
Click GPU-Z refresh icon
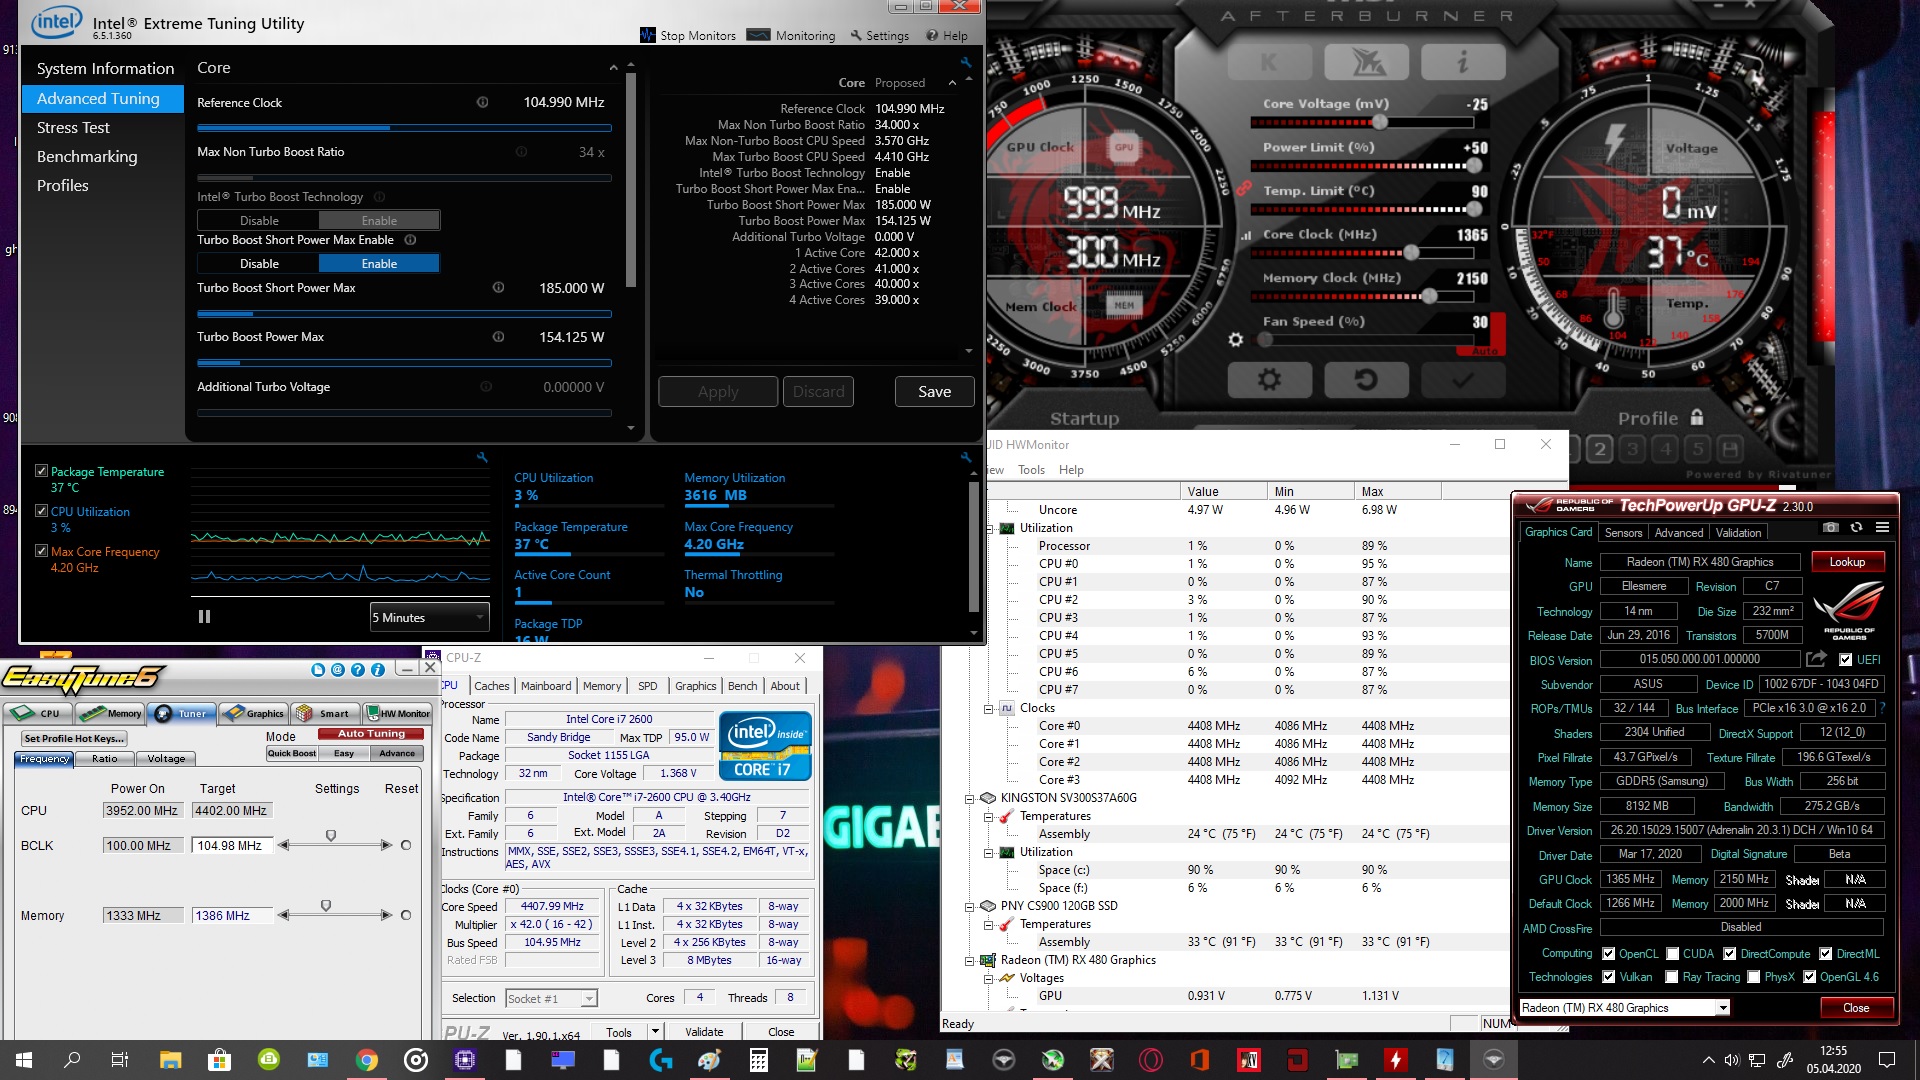[1856, 527]
